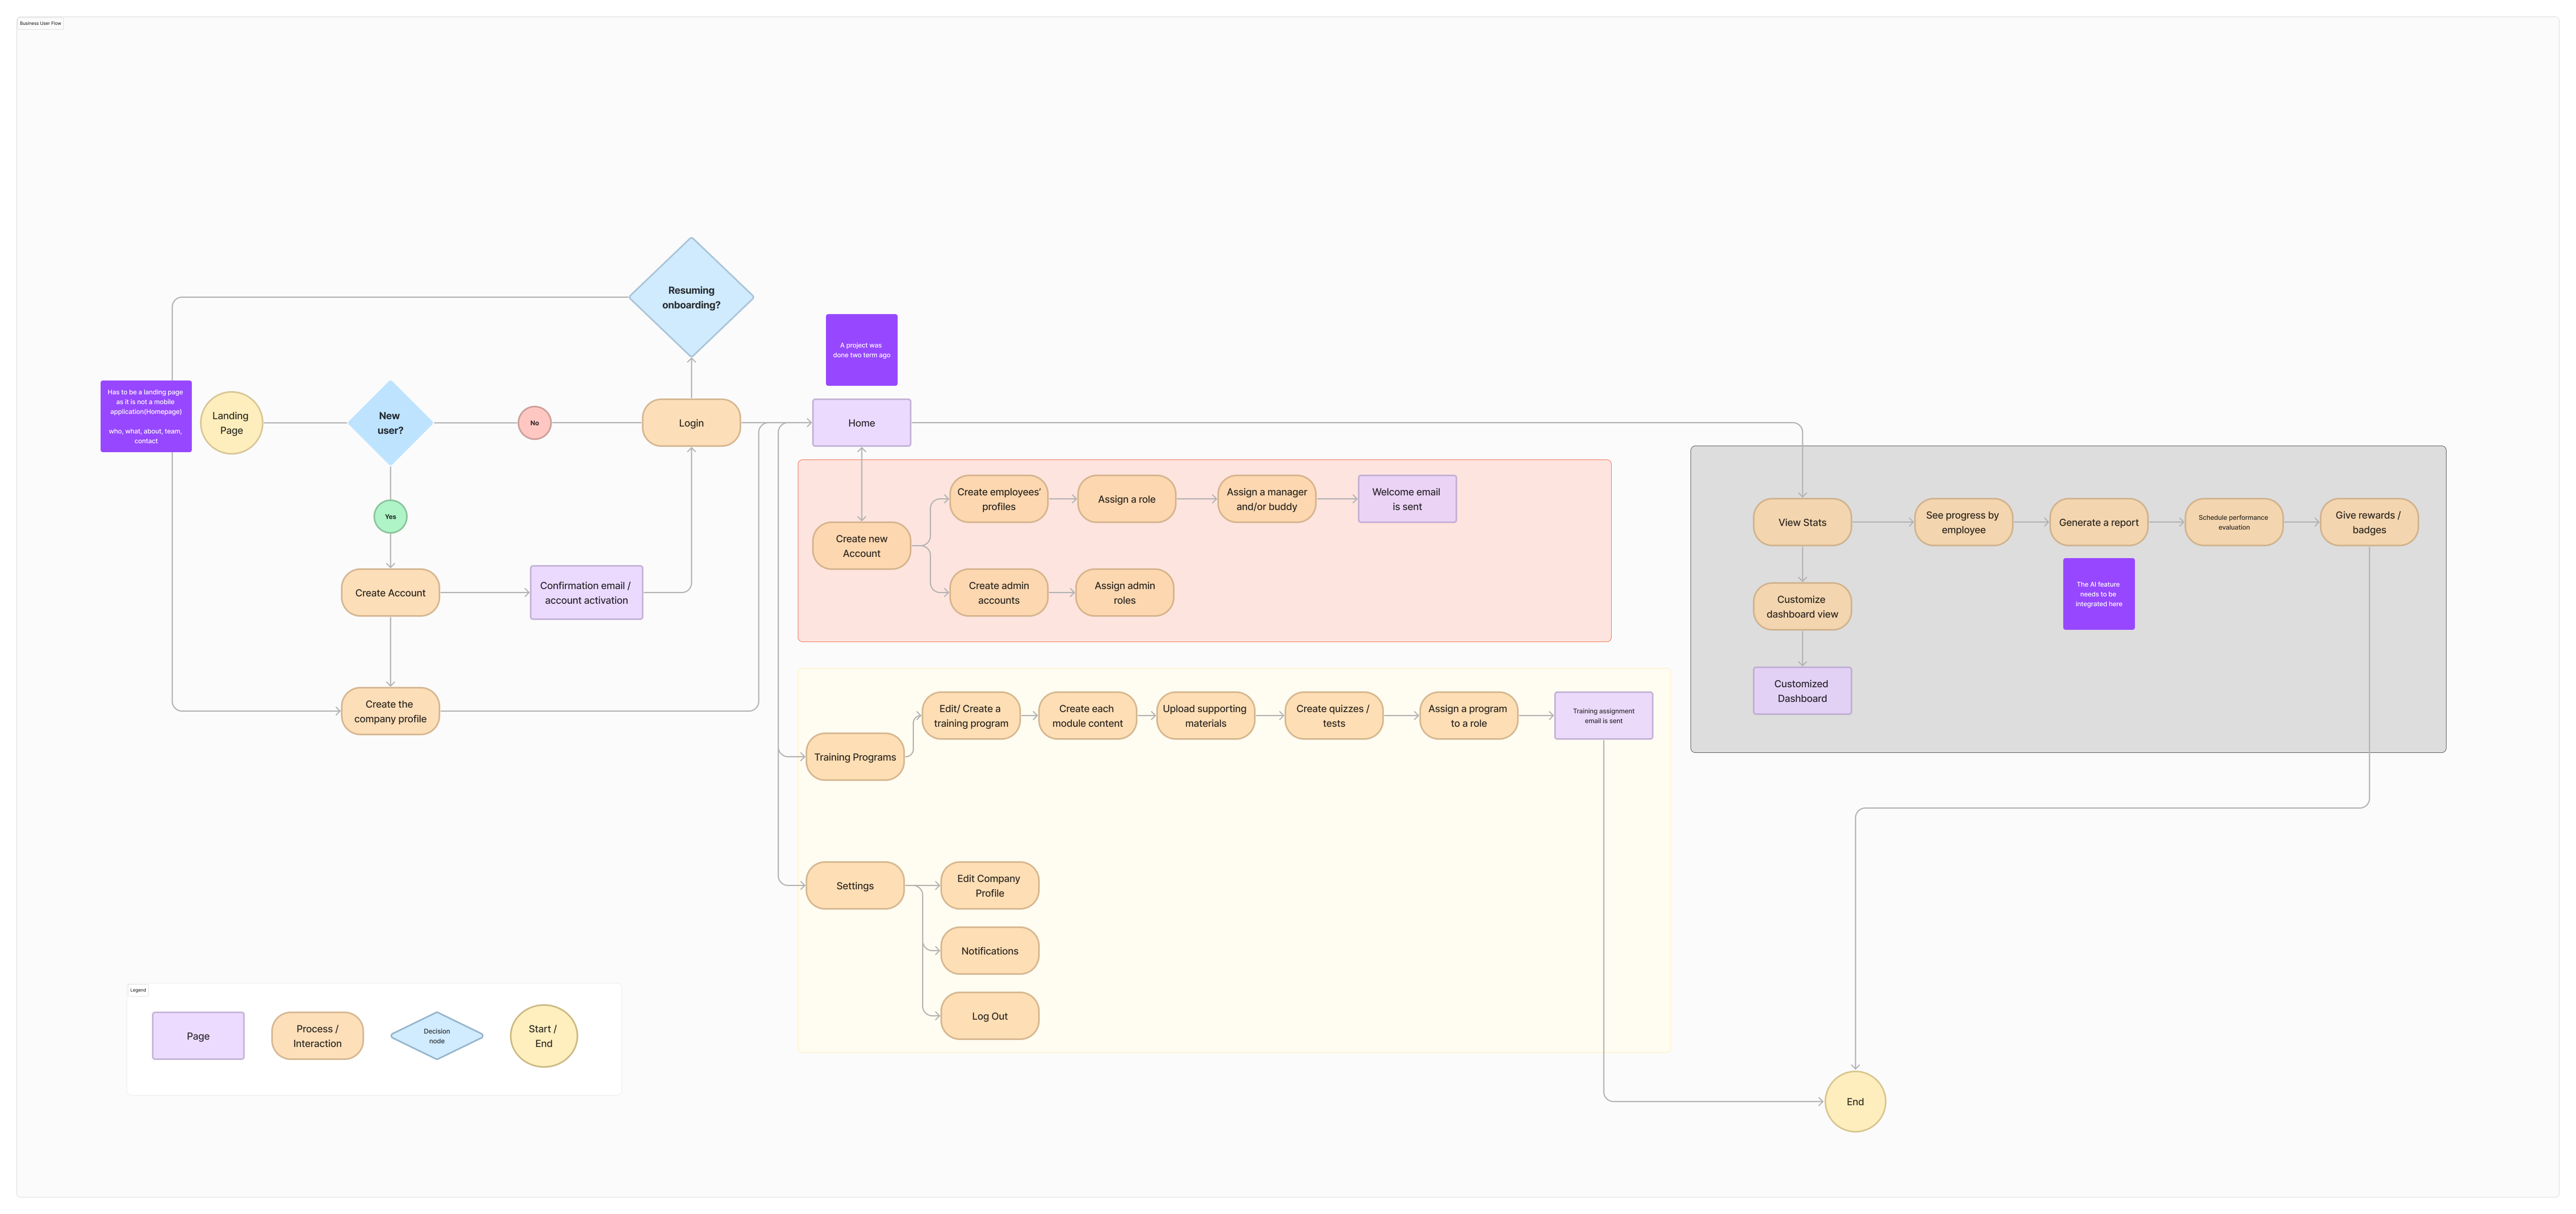This screenshot has width=2576, height=1214.
Task: Select the 'Business User Flow' frame label
Action: 40,23
